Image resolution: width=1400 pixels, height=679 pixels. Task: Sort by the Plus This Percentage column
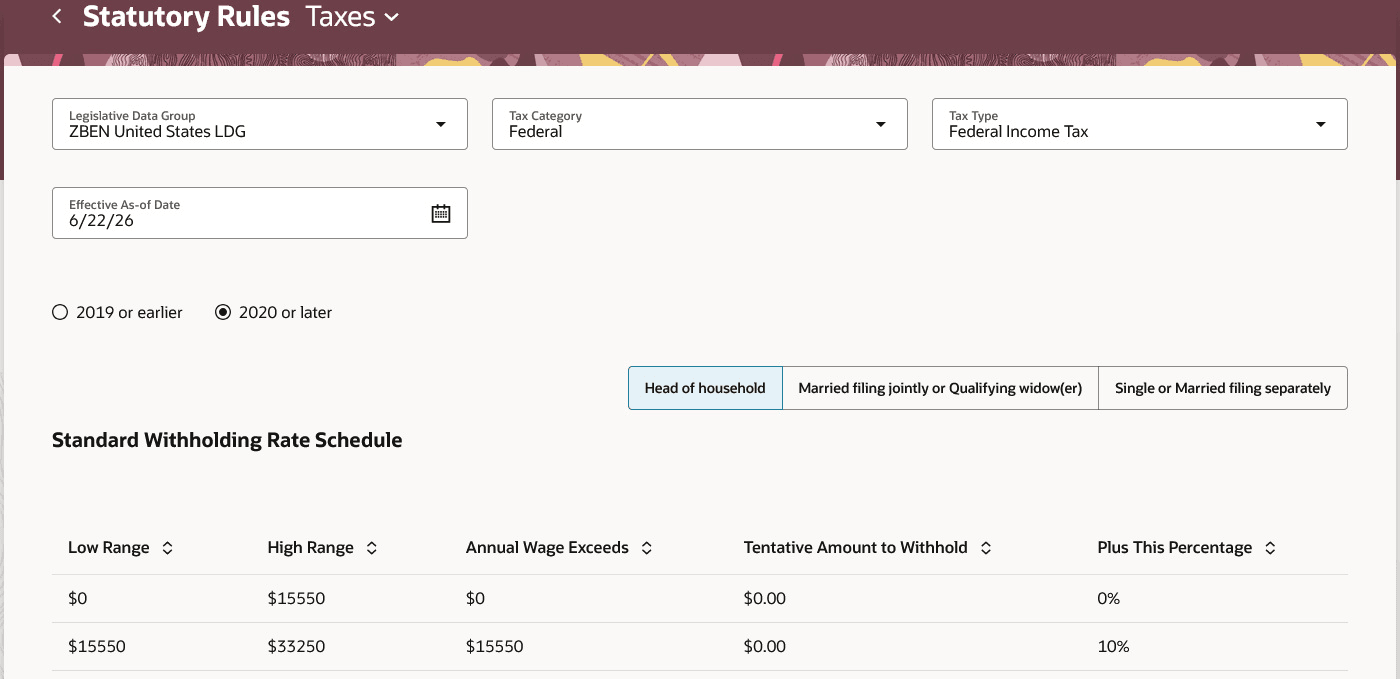pyautogui.click(x=1270, y=548)
